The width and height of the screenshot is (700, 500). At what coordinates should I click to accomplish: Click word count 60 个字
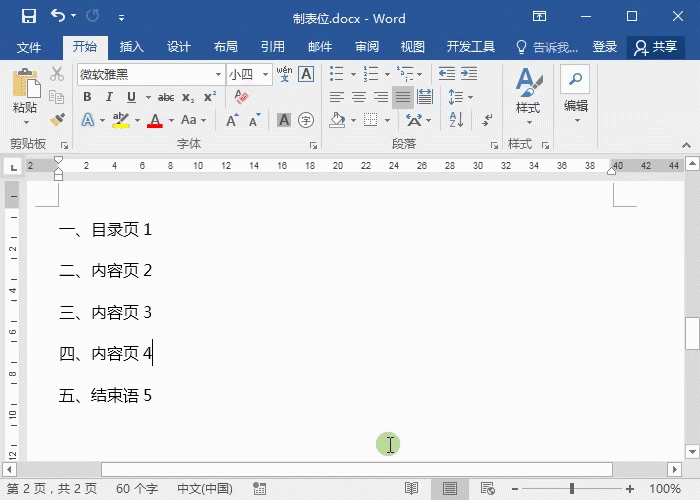click(137, 488)
